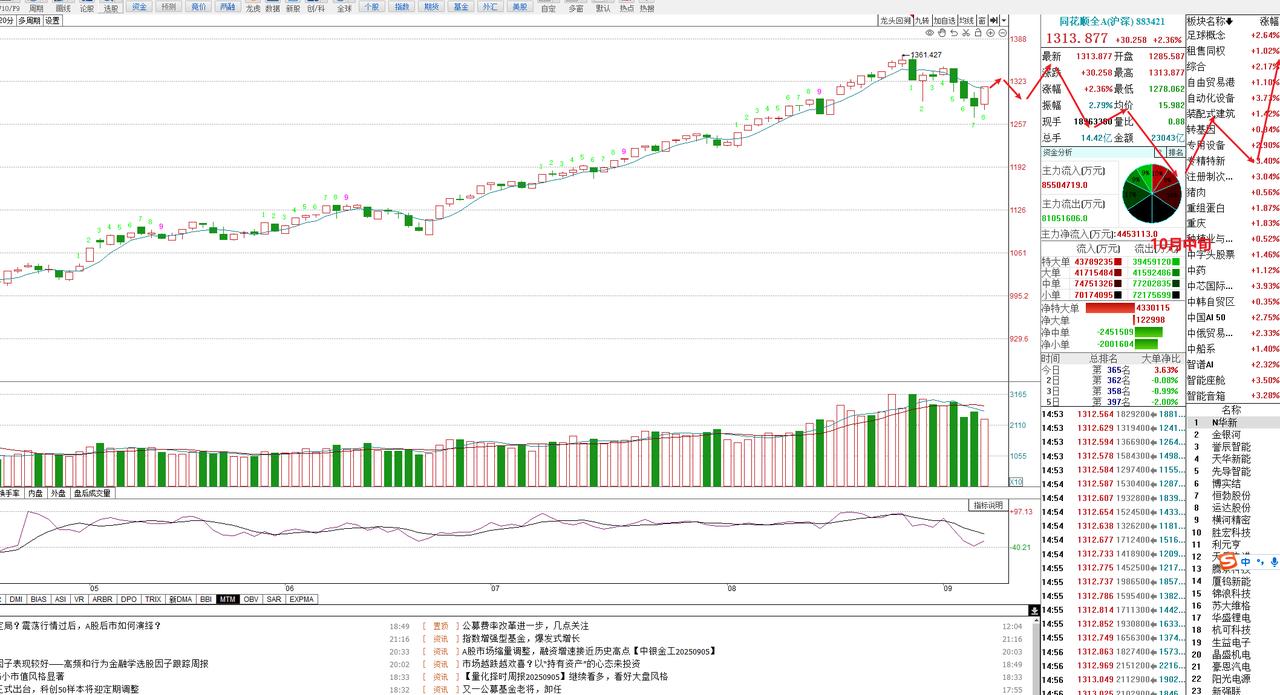
Task: Open news 指数增强型基金，爆发式增长
Action: click(520, 638)
